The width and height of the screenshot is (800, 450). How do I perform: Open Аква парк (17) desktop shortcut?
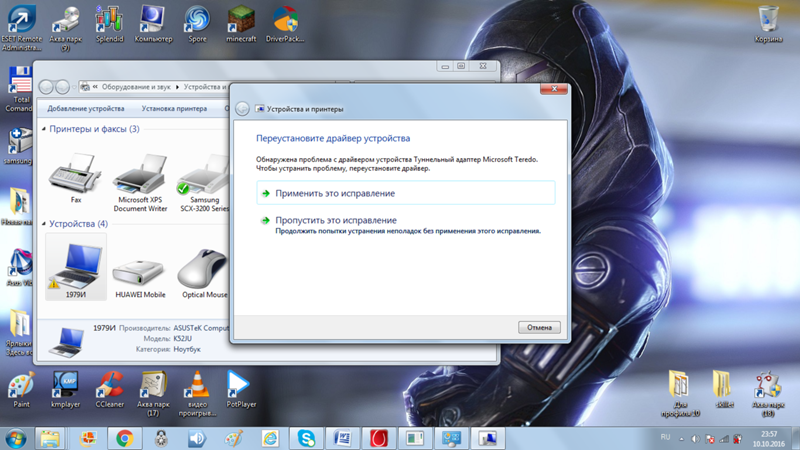pyautogui.click(x=153, y=394)
